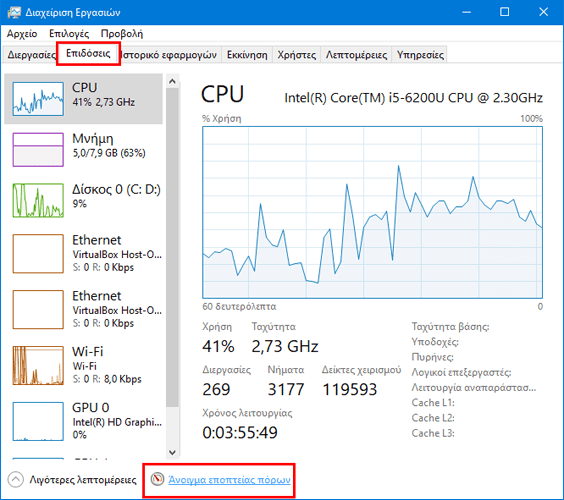
Task: Click the Δείκτες χειρισμού value 119593
Action: click(350, 390)
